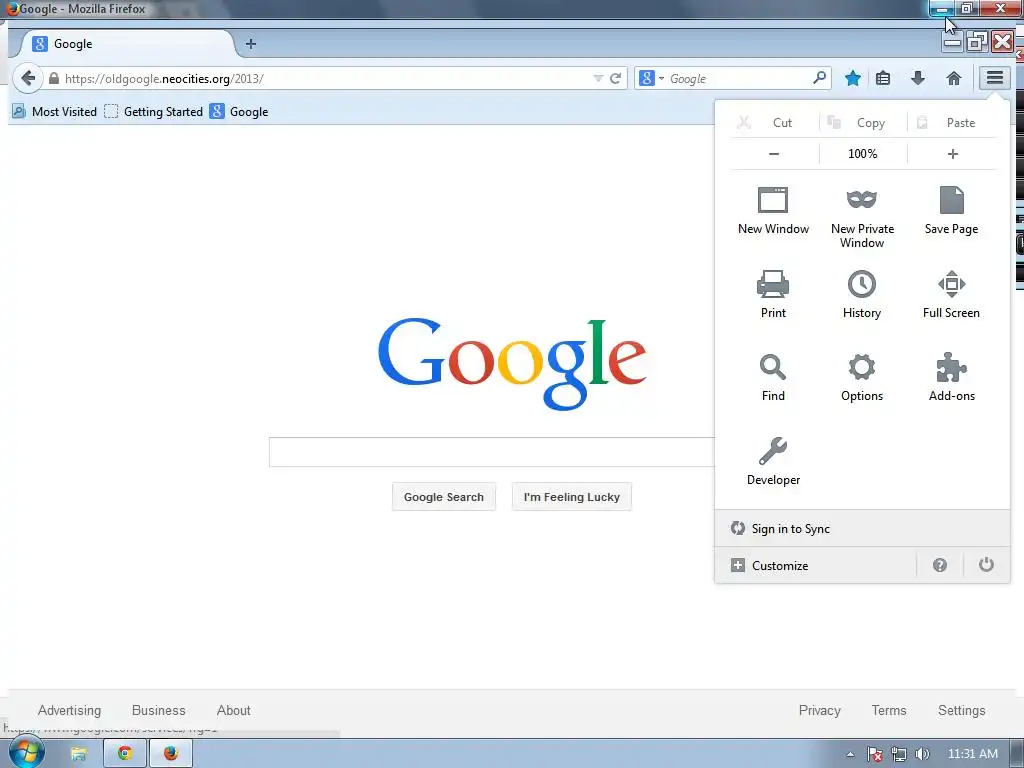This screenshot has height=768, width=1024.
Task: Click the network tray icon
Action: coord(899,754)
